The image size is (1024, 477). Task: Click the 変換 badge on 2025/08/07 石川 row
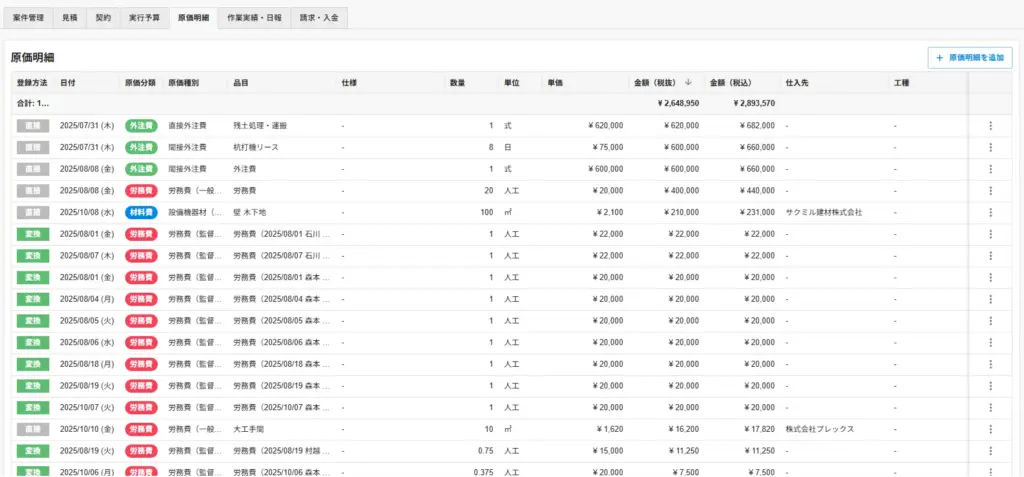(33, 255)
